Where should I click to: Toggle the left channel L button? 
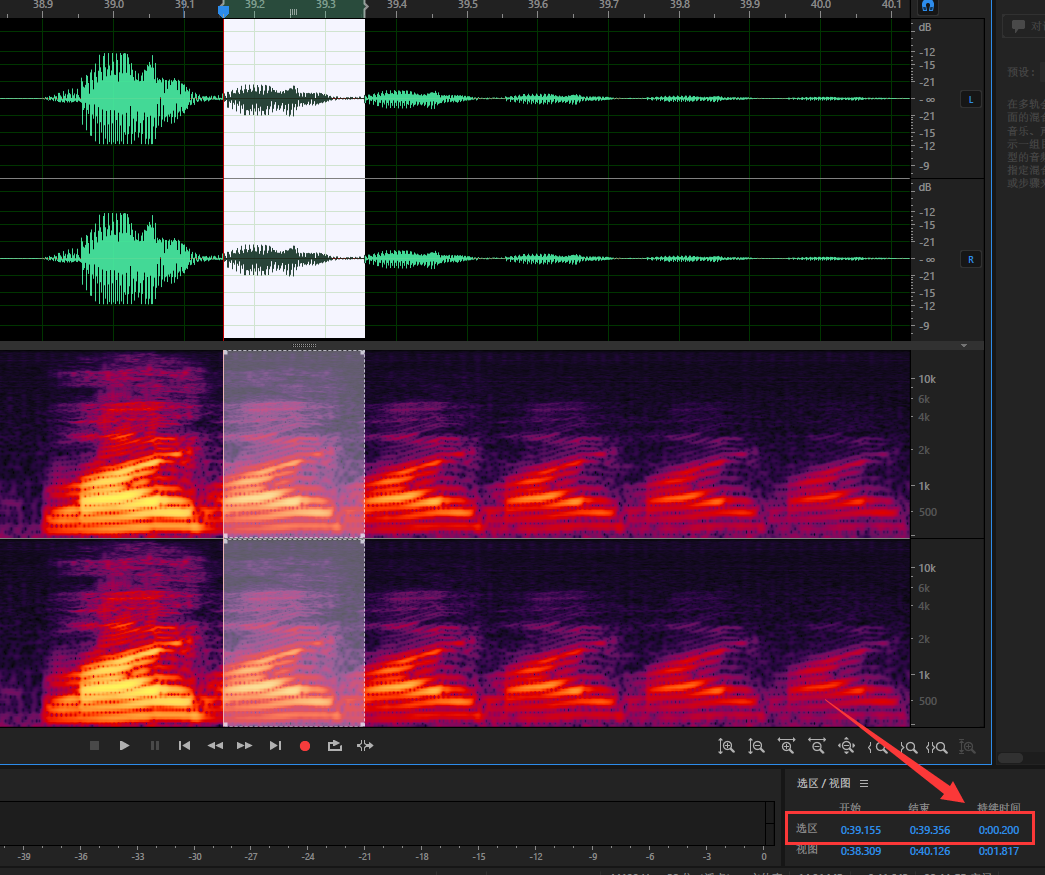tap(970, 99)
